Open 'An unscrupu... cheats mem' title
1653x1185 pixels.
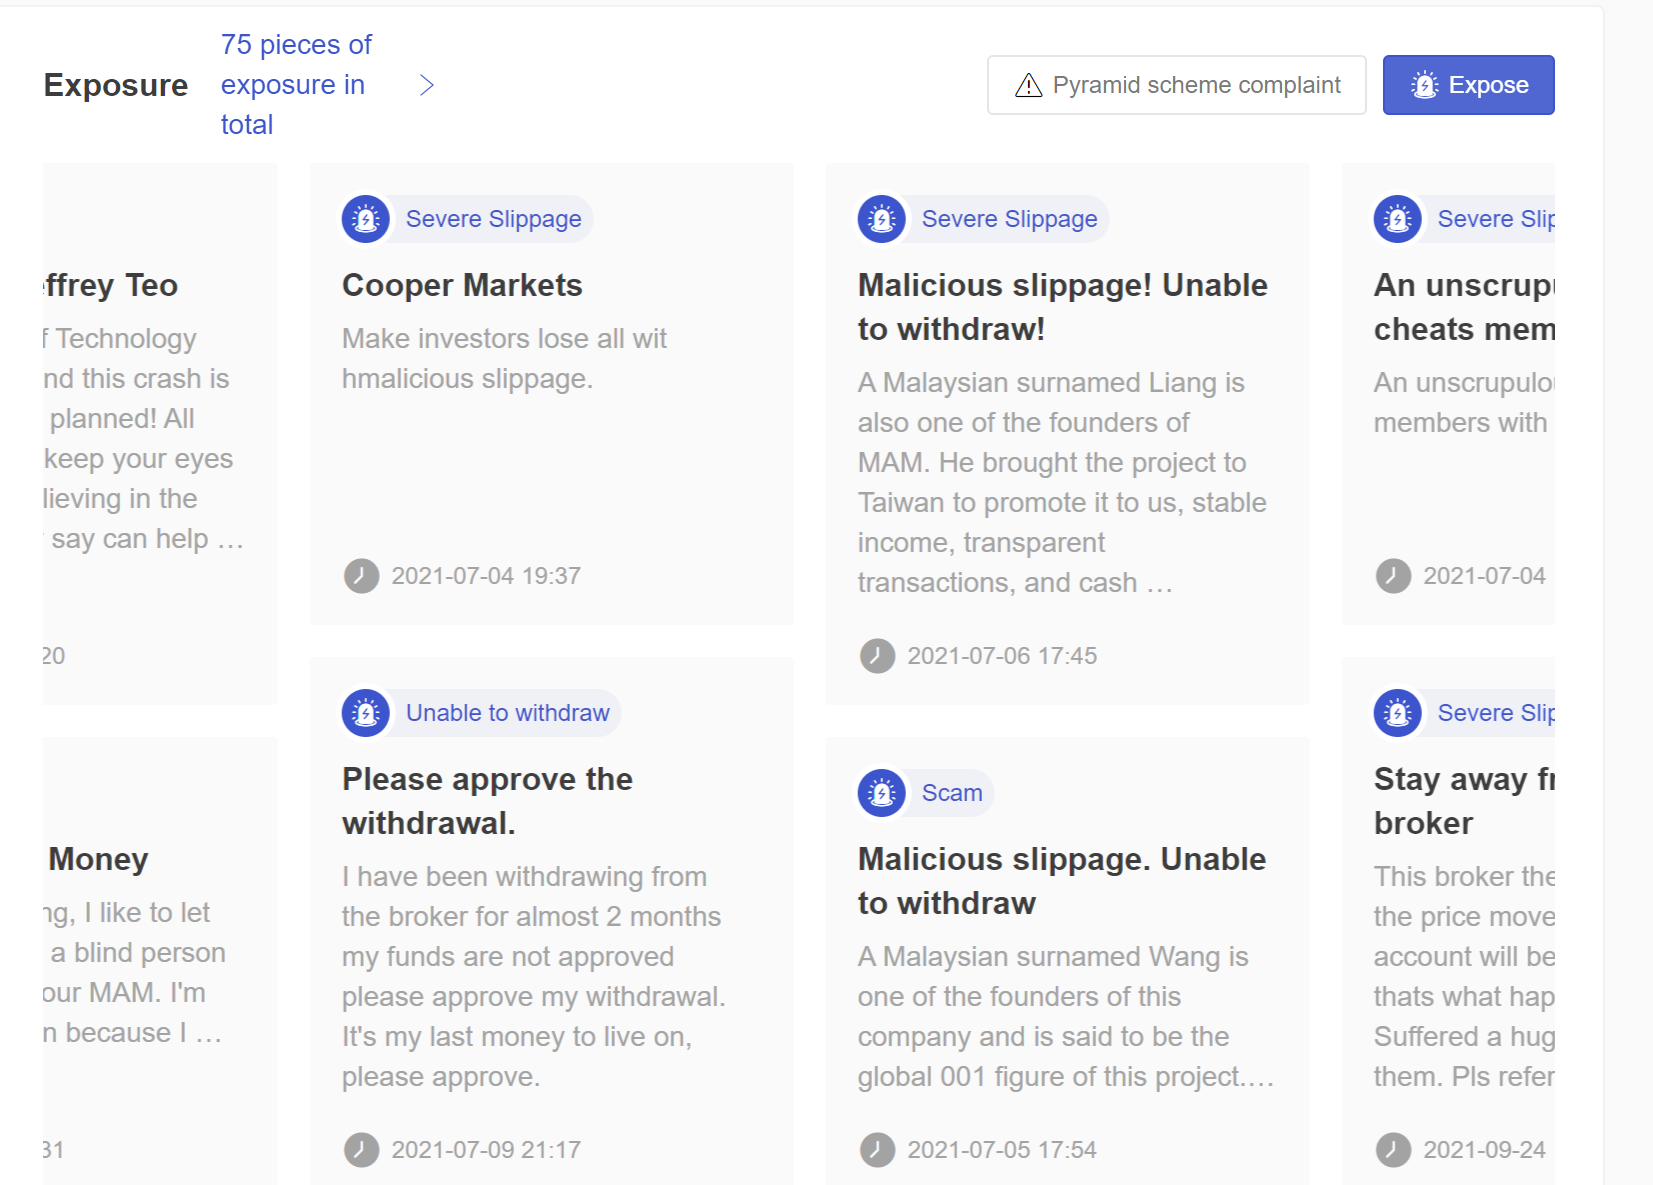pos(1464,307)
